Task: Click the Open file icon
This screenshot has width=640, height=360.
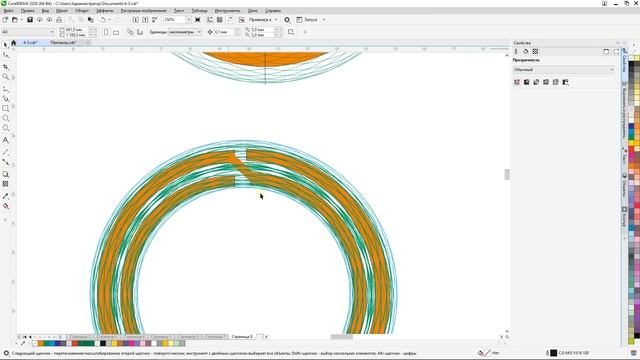Action: (x=15, y=20)
